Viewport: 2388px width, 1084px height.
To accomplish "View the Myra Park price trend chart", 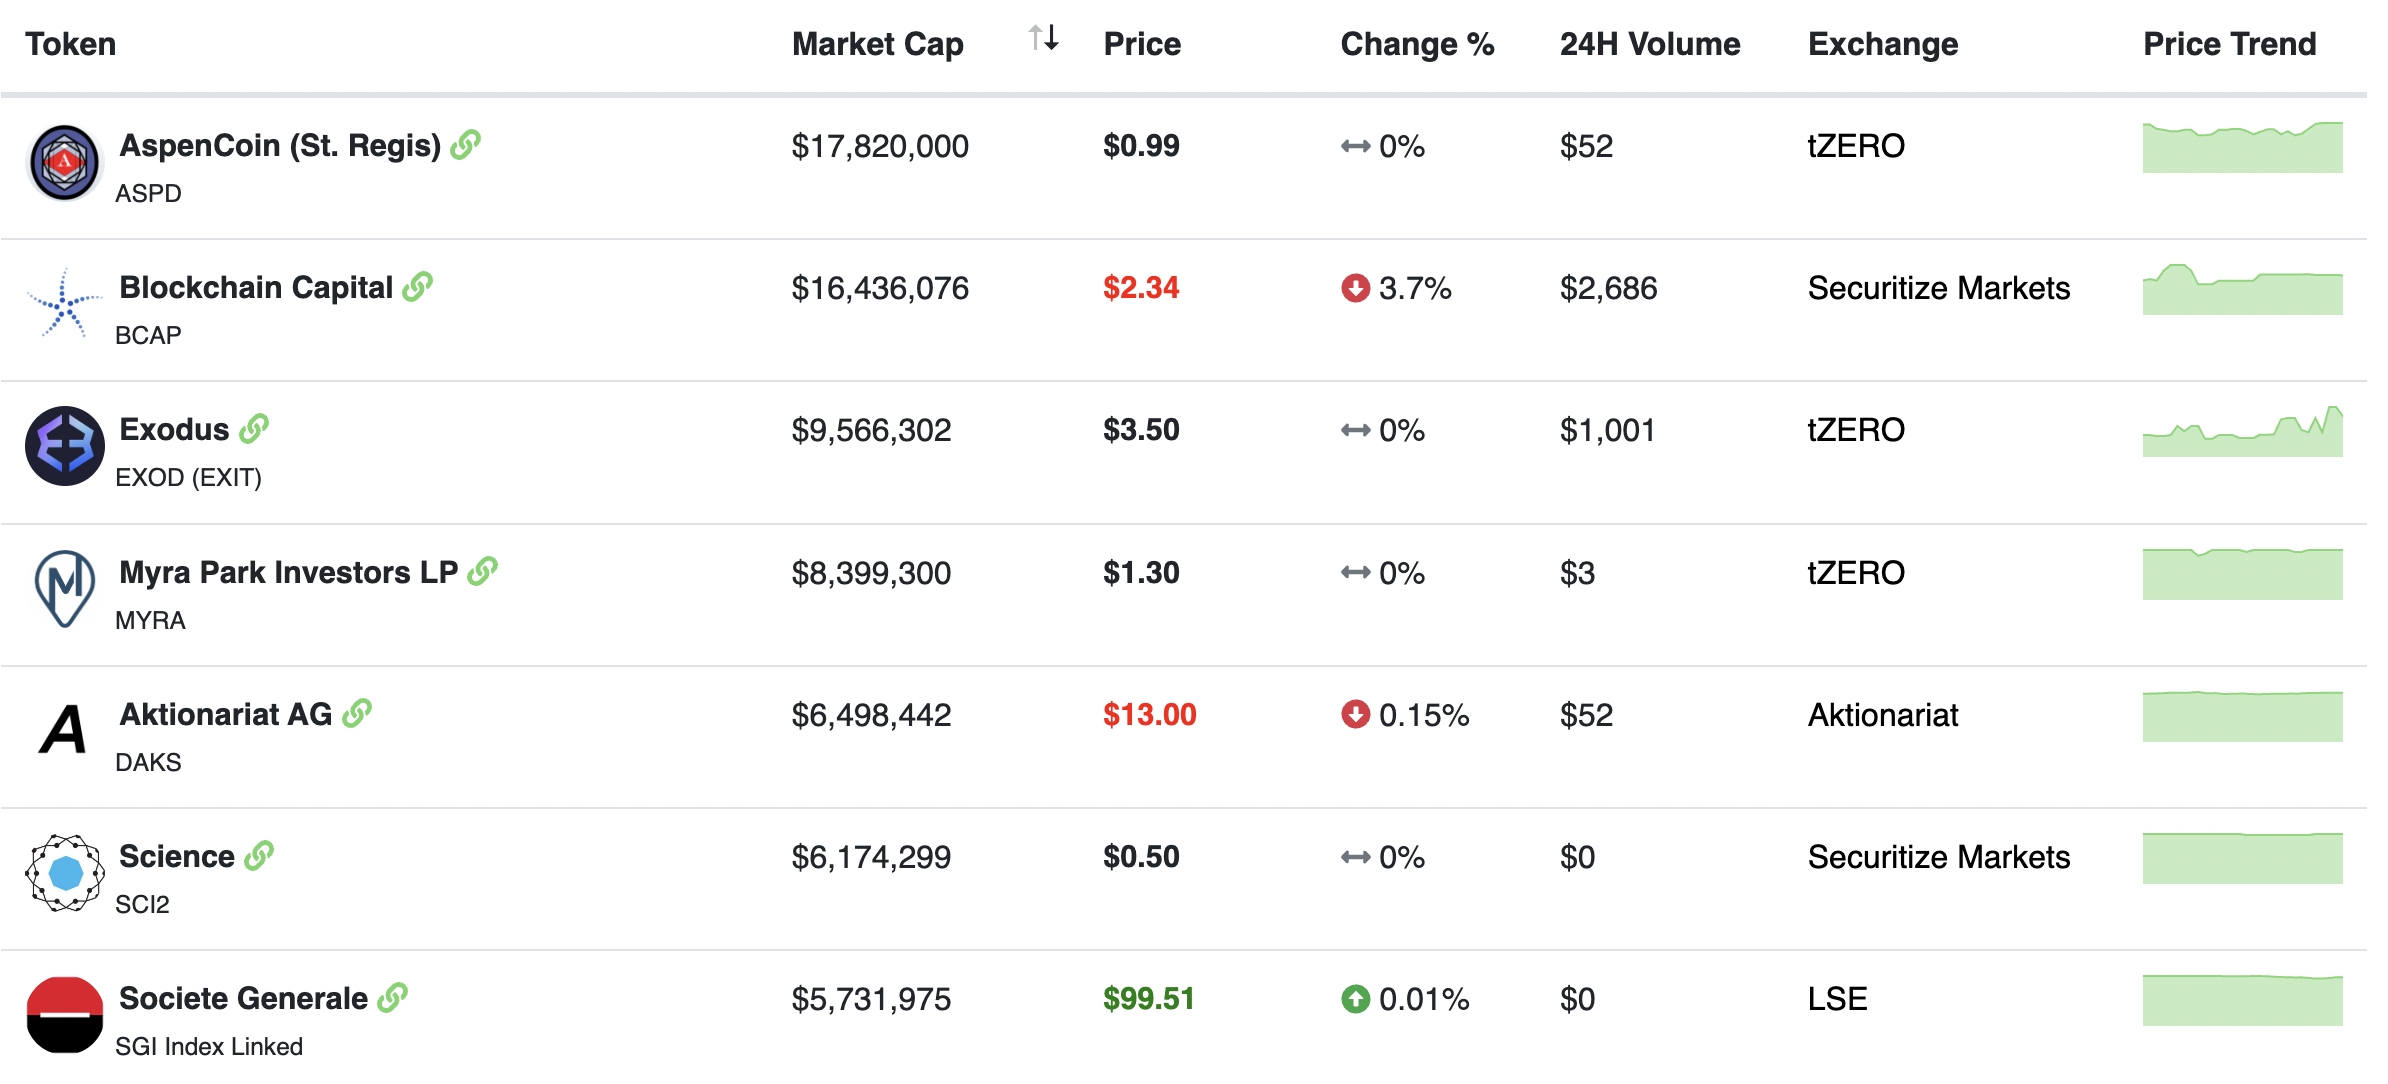I will pyautogui.click(x=2242, y=574).
